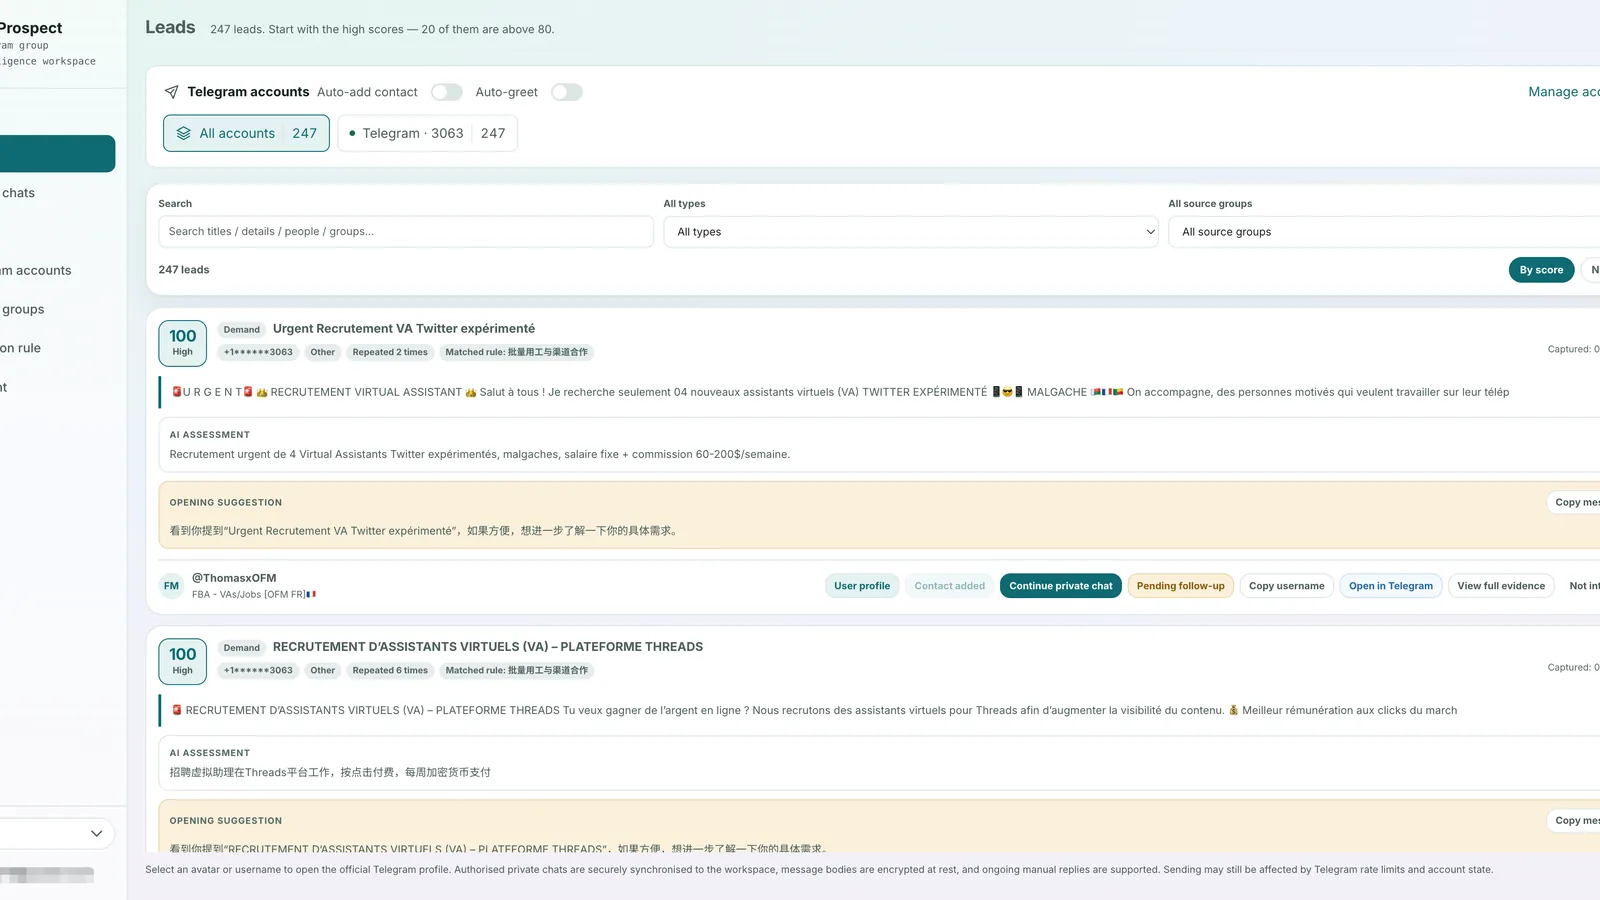View full evidence for the first lead

pyautogui.click(x=1501, y=586)
